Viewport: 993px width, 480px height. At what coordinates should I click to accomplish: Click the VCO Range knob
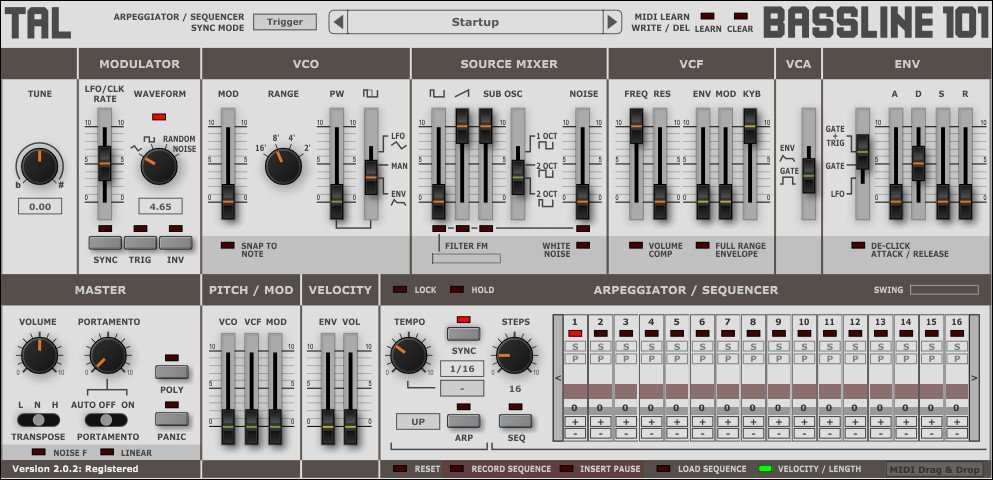click(283, 166)
